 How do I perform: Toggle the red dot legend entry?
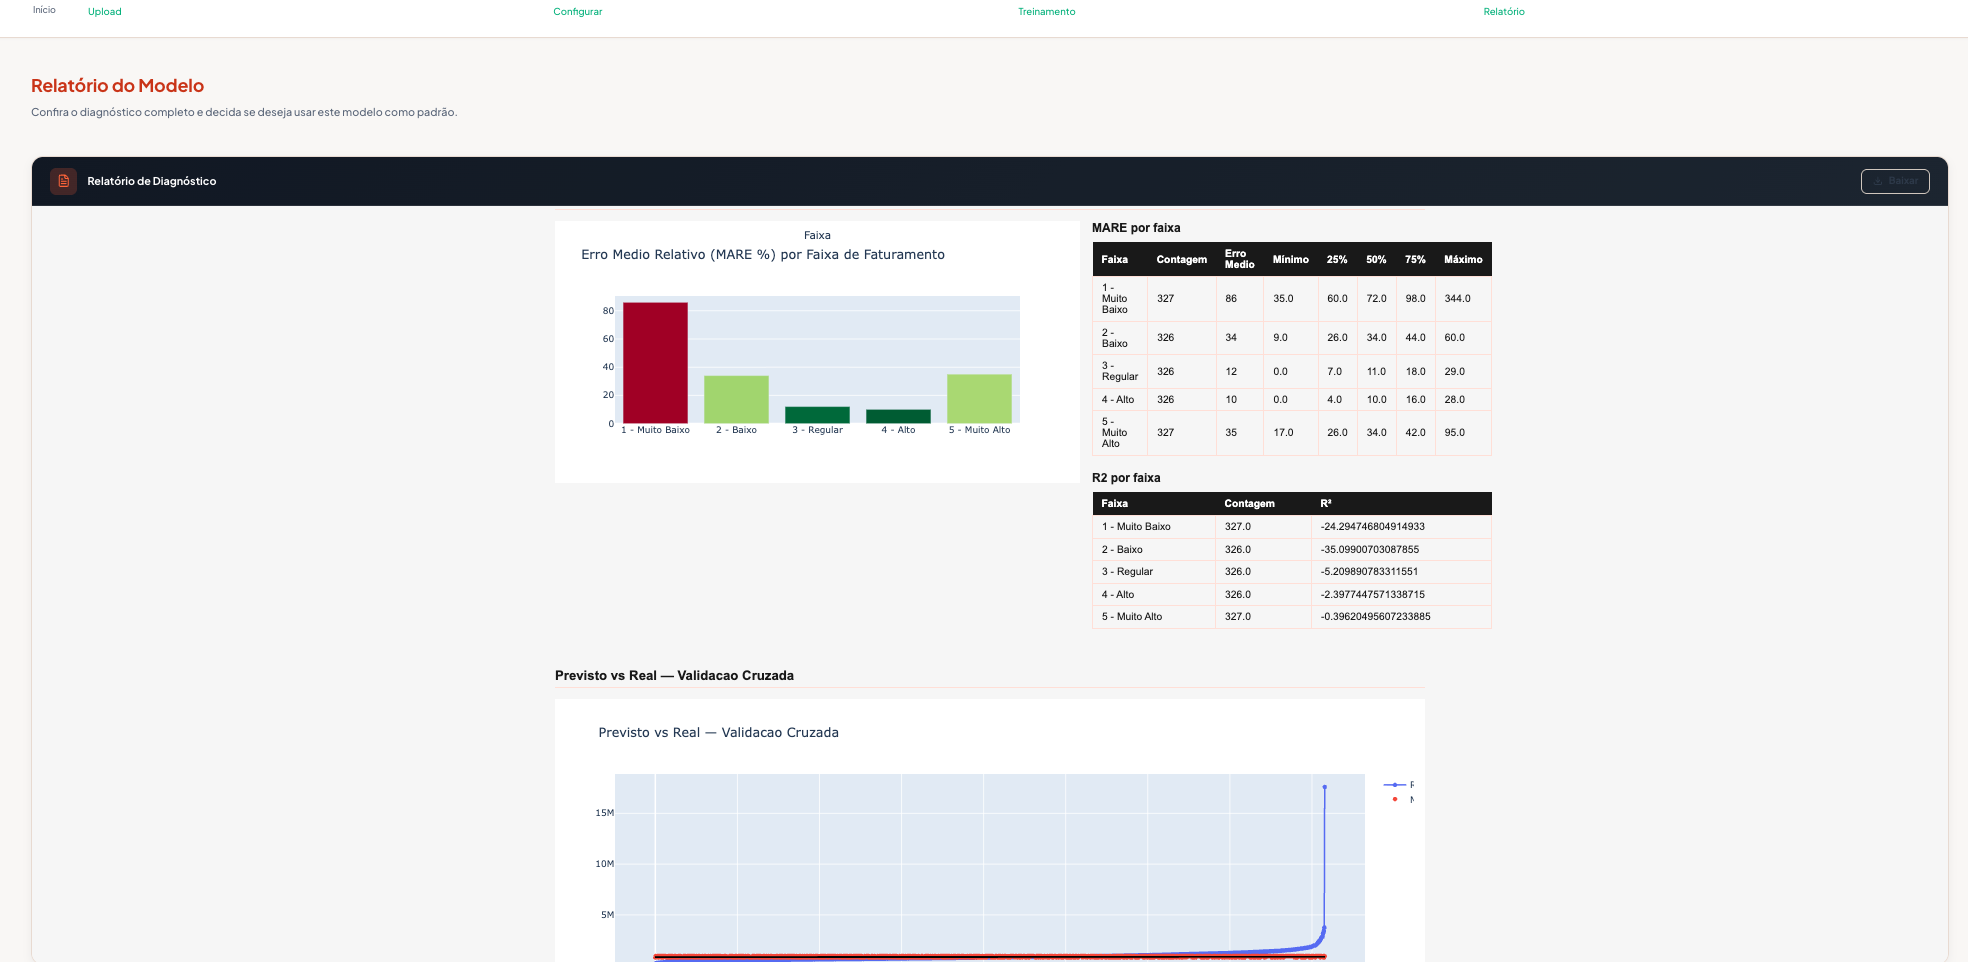click(1398, 799)
